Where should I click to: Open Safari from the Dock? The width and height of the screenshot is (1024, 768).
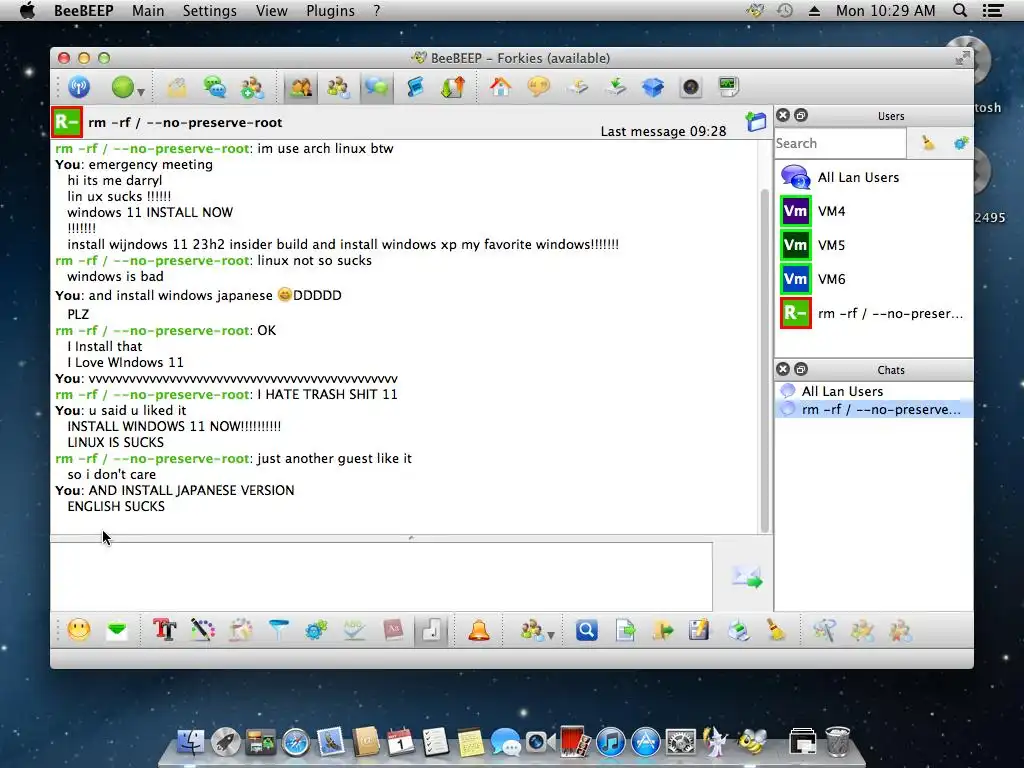click(x=295, y=743)
